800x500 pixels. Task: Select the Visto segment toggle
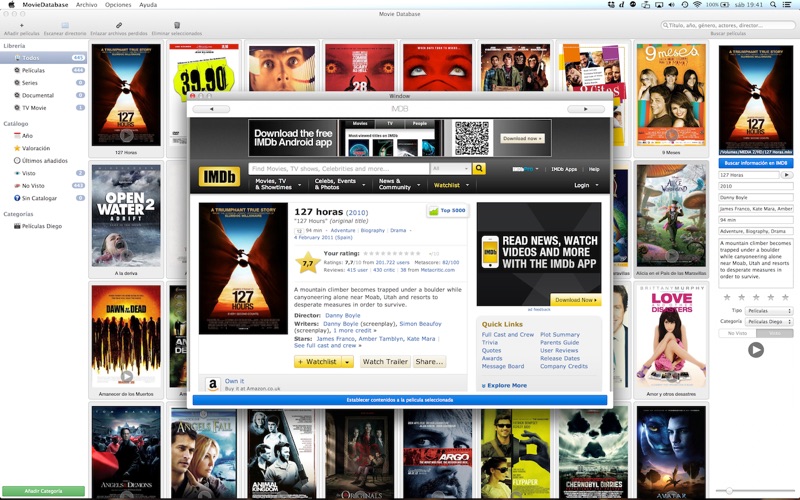774,333
